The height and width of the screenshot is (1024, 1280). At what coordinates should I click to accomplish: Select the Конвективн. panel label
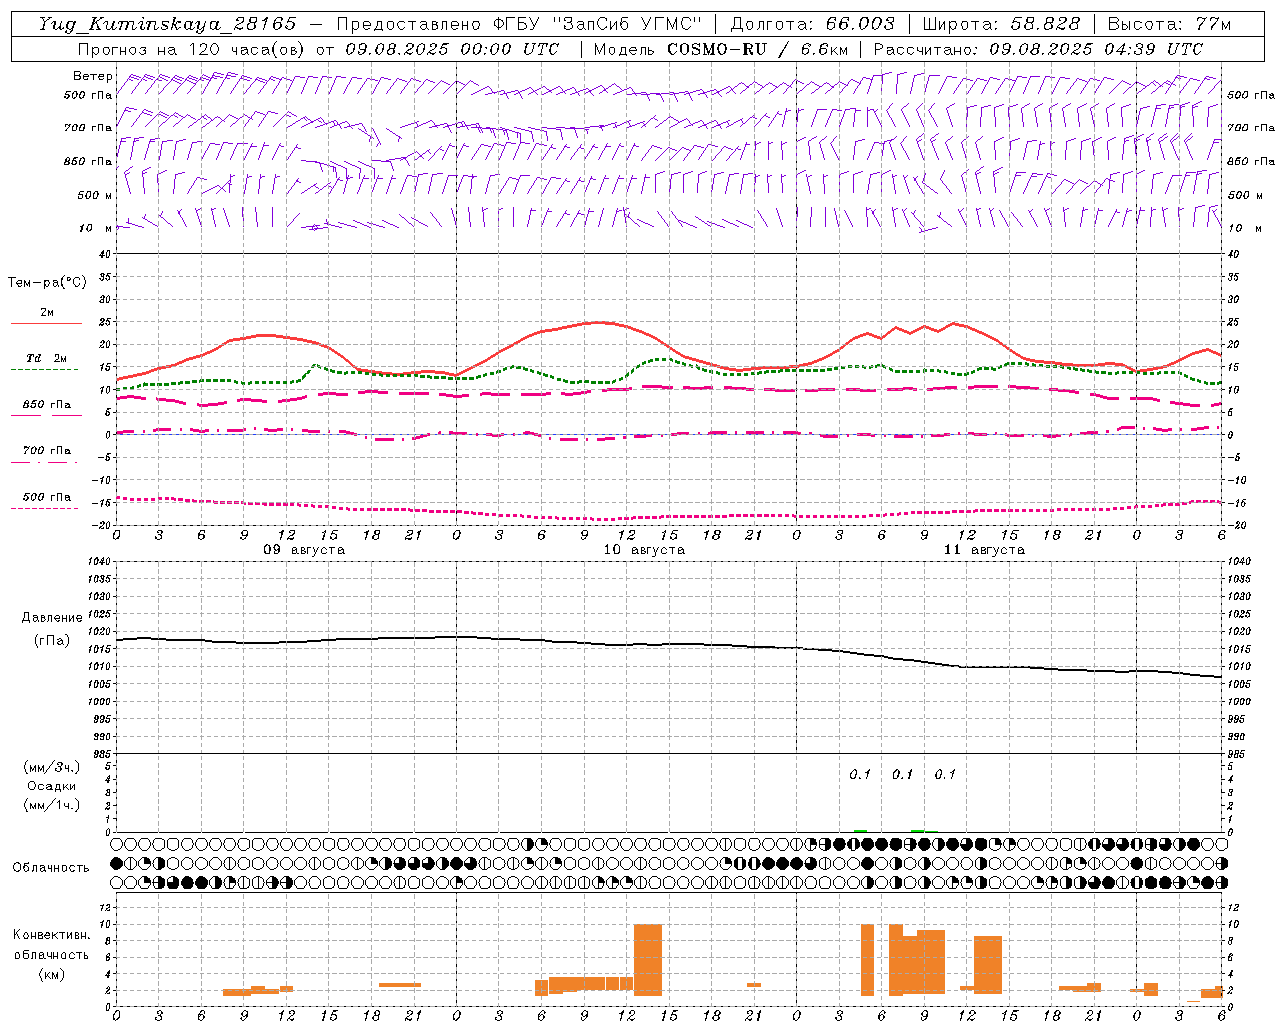tap(51, 935)
